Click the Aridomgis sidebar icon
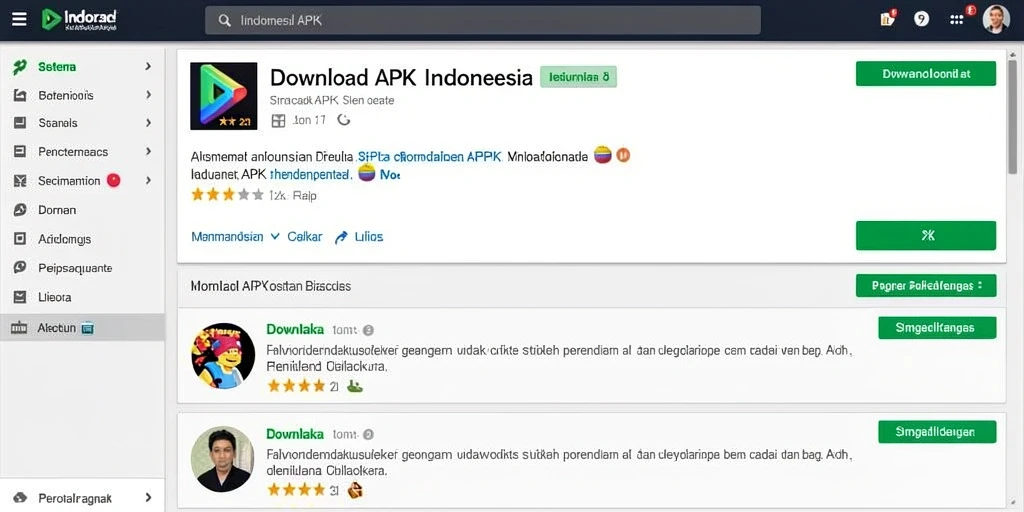 20,239
